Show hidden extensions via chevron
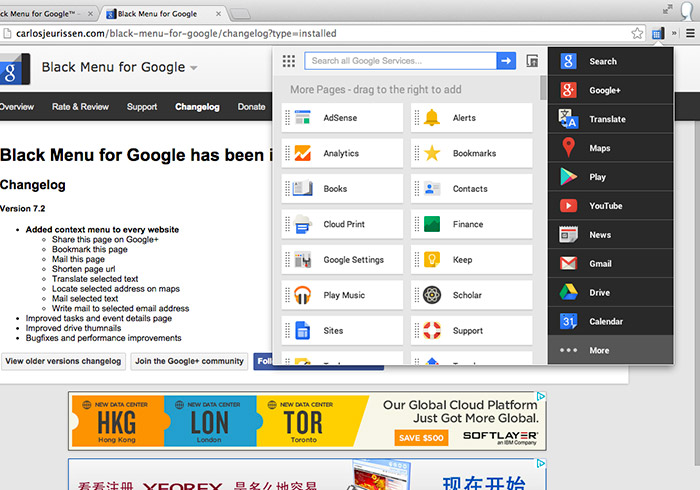The image size is (700, 490). pyautogui.click(x=674, y=33)
